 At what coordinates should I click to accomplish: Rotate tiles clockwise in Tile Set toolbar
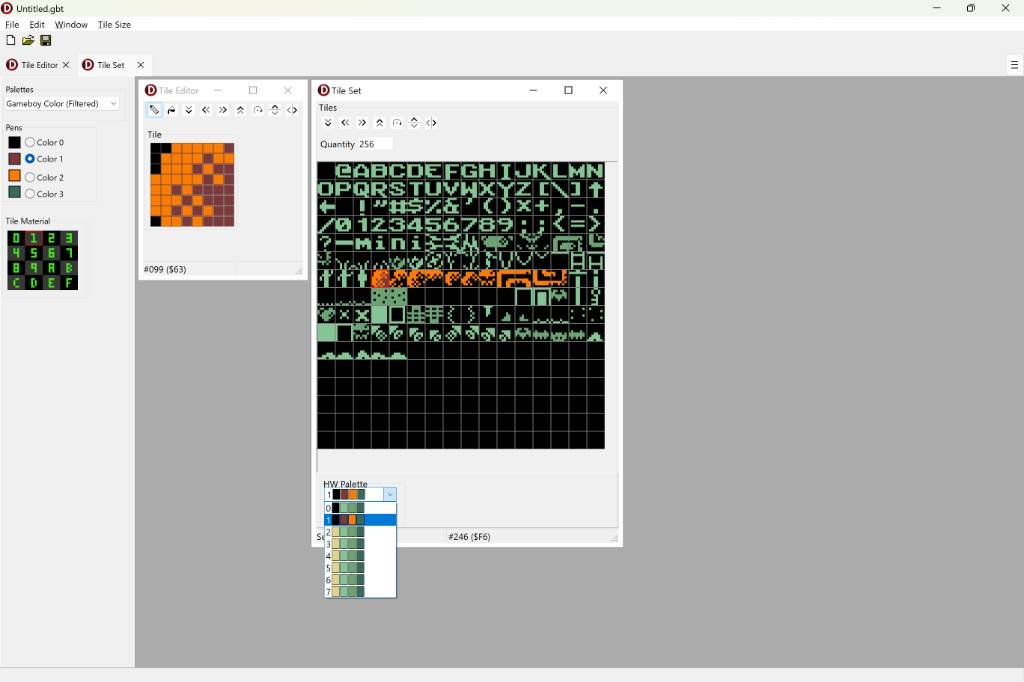[397, 122]
